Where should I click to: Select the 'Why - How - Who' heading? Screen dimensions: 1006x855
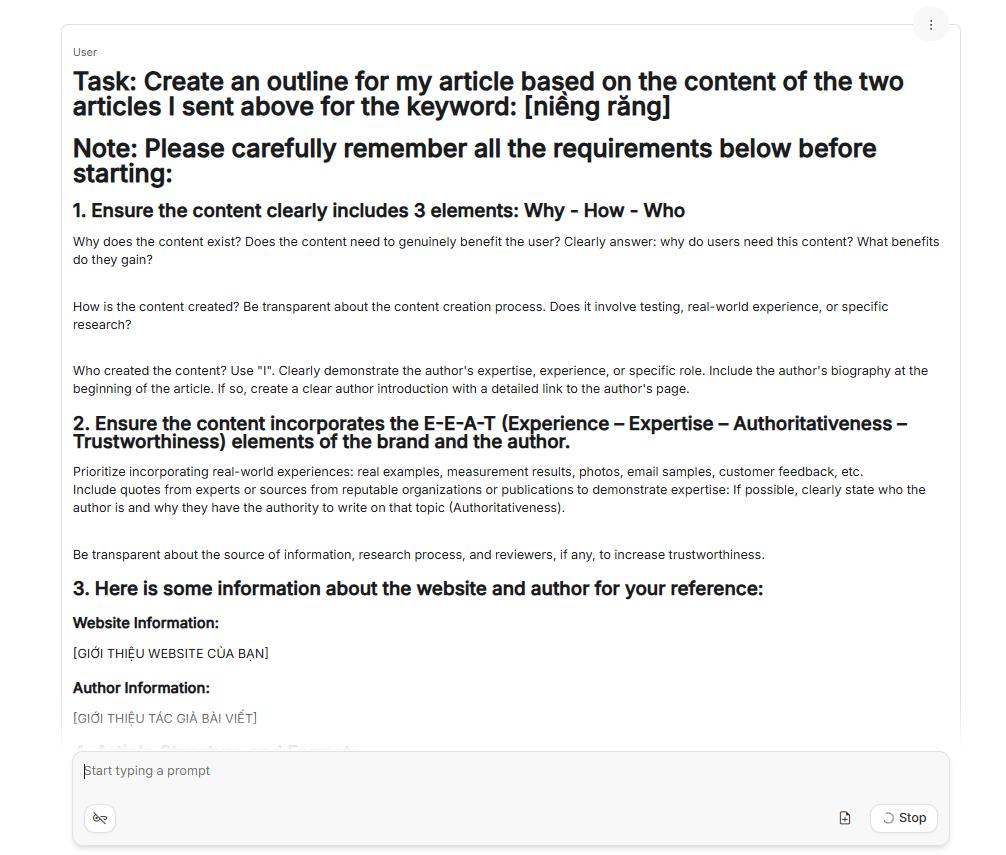378,211
